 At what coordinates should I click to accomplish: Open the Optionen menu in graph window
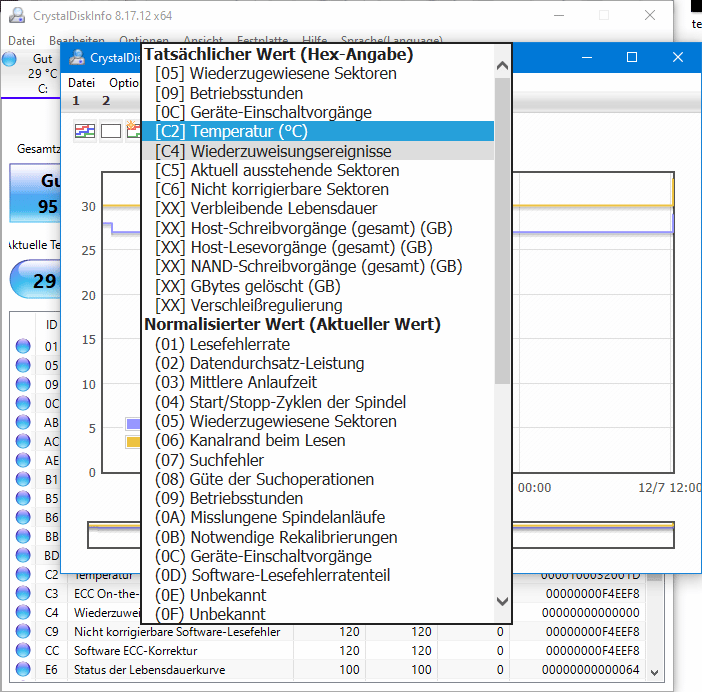[x=124, y=83]
